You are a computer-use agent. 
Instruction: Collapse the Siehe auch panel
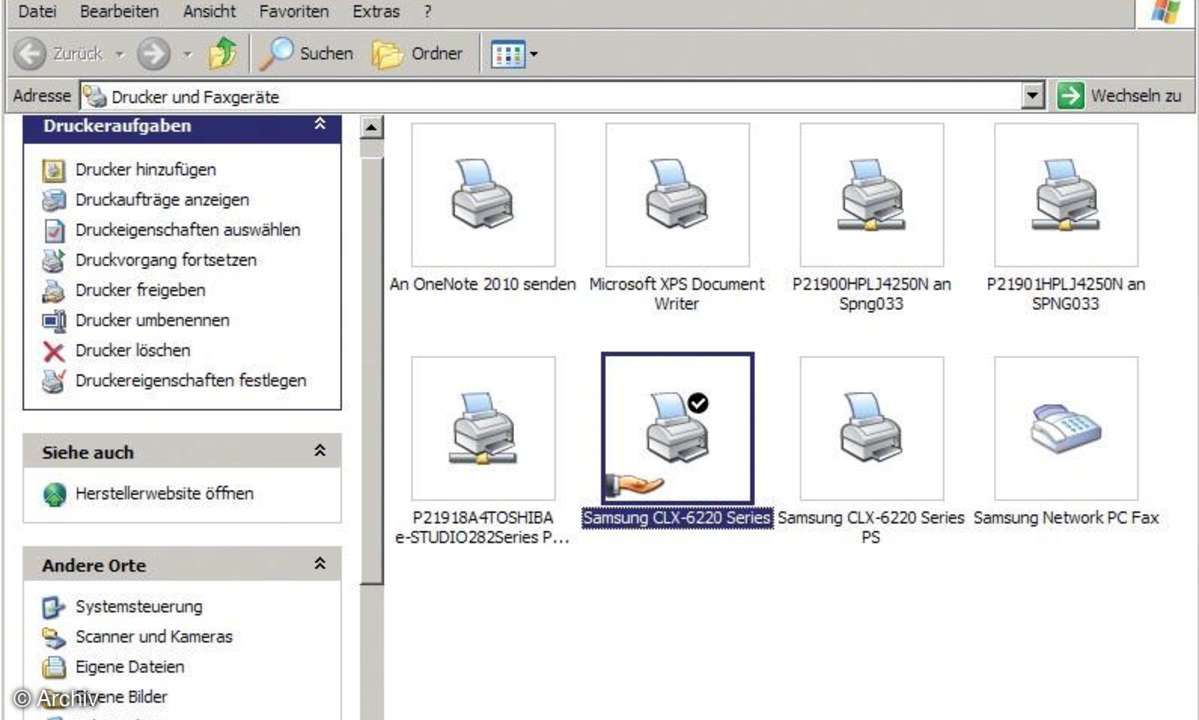coord(320,451)
